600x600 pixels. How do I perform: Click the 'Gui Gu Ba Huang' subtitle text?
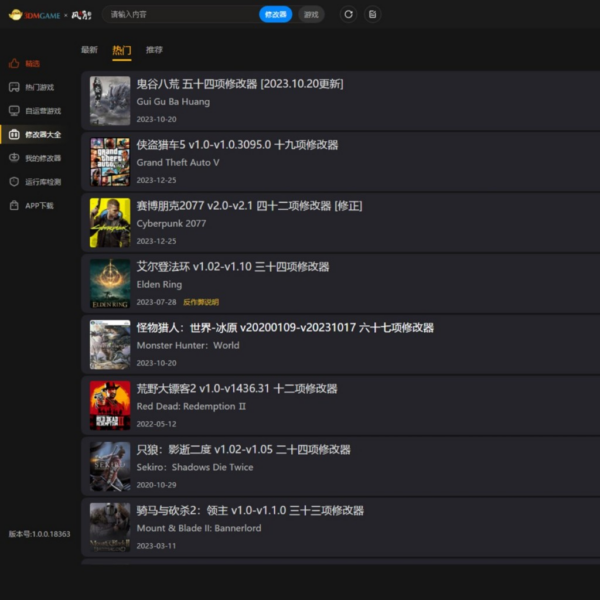coord(173,102)
